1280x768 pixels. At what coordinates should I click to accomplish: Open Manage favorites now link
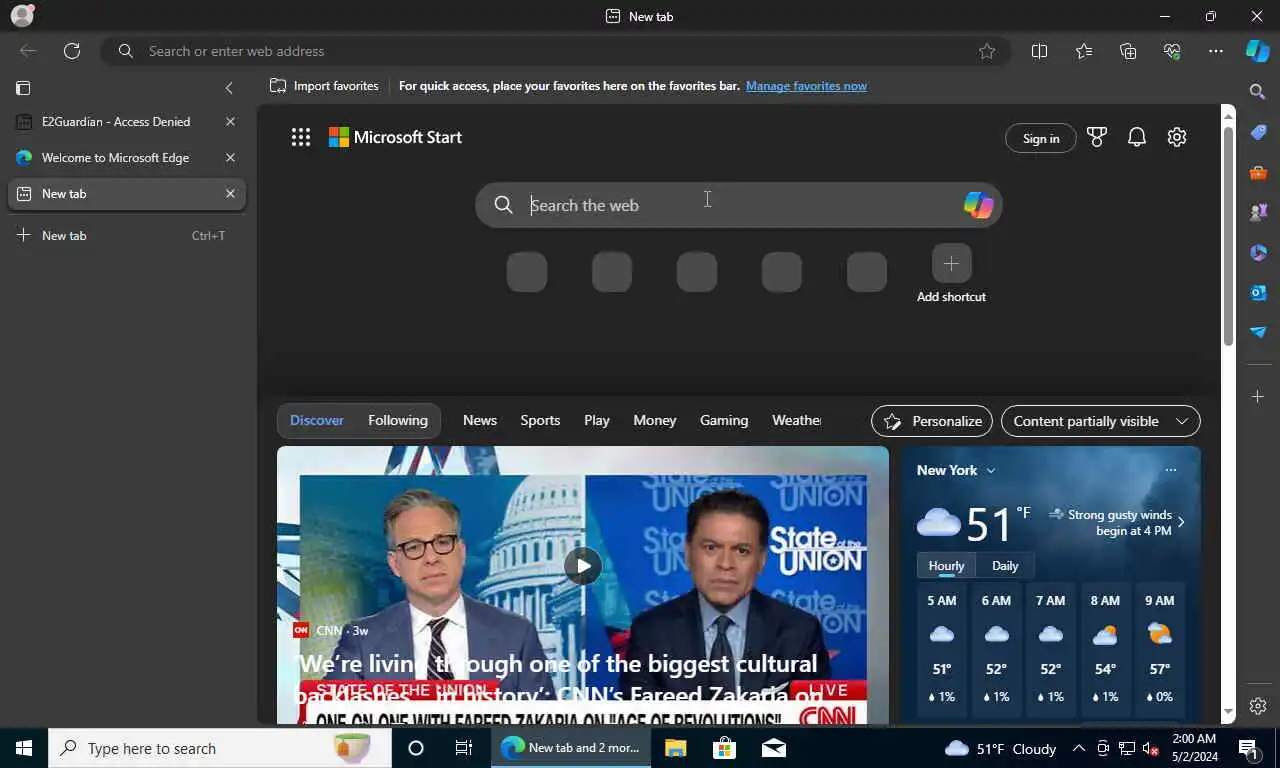tap(806, 86)
